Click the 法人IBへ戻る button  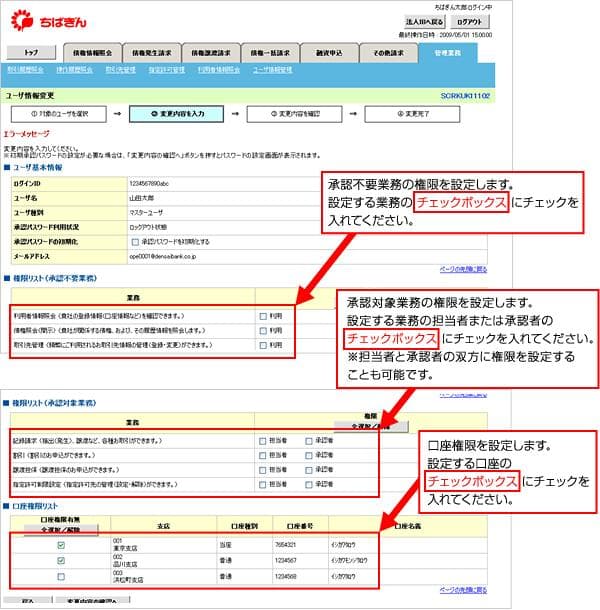pyautogui.click(x=424, y=20)
